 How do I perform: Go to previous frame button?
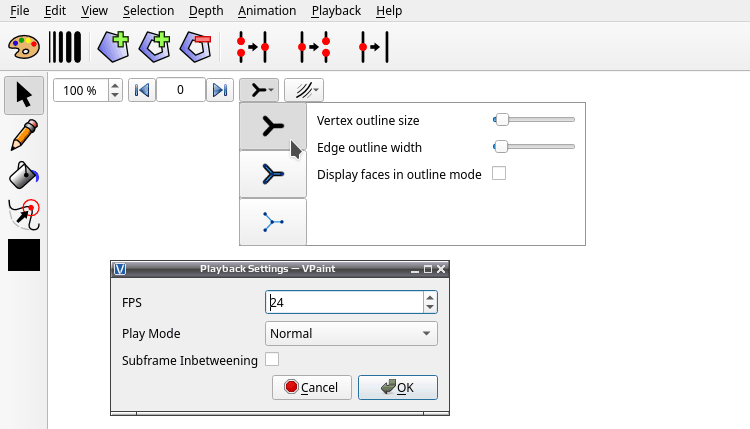pyautogui.click(x=142, y=90)
